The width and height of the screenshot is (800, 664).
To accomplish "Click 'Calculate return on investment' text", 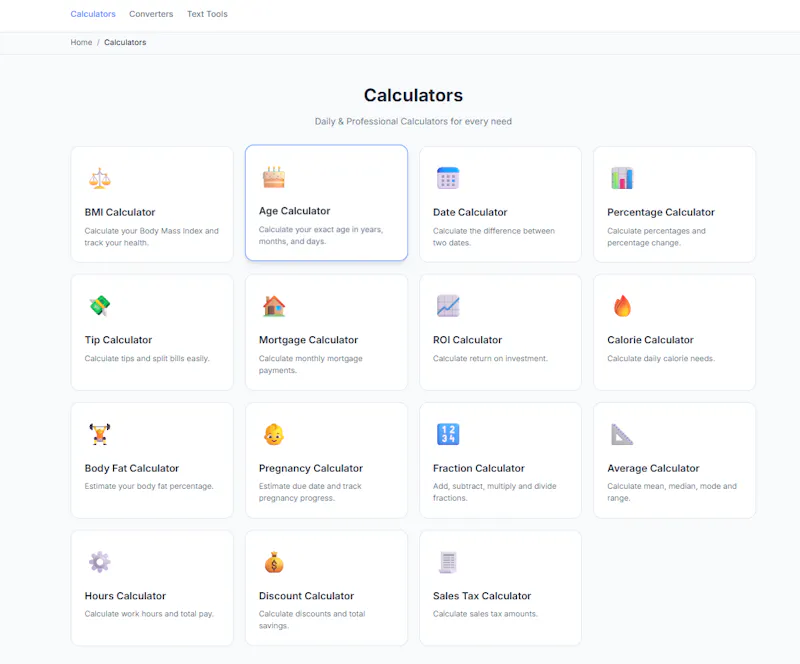I will [x=490, y=358].
